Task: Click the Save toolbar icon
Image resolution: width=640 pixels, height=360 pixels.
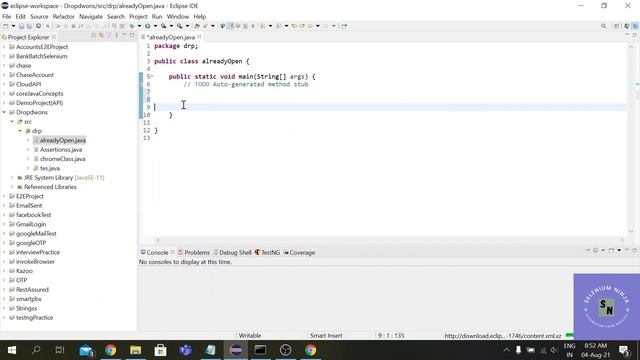Action: coord(21,26)
